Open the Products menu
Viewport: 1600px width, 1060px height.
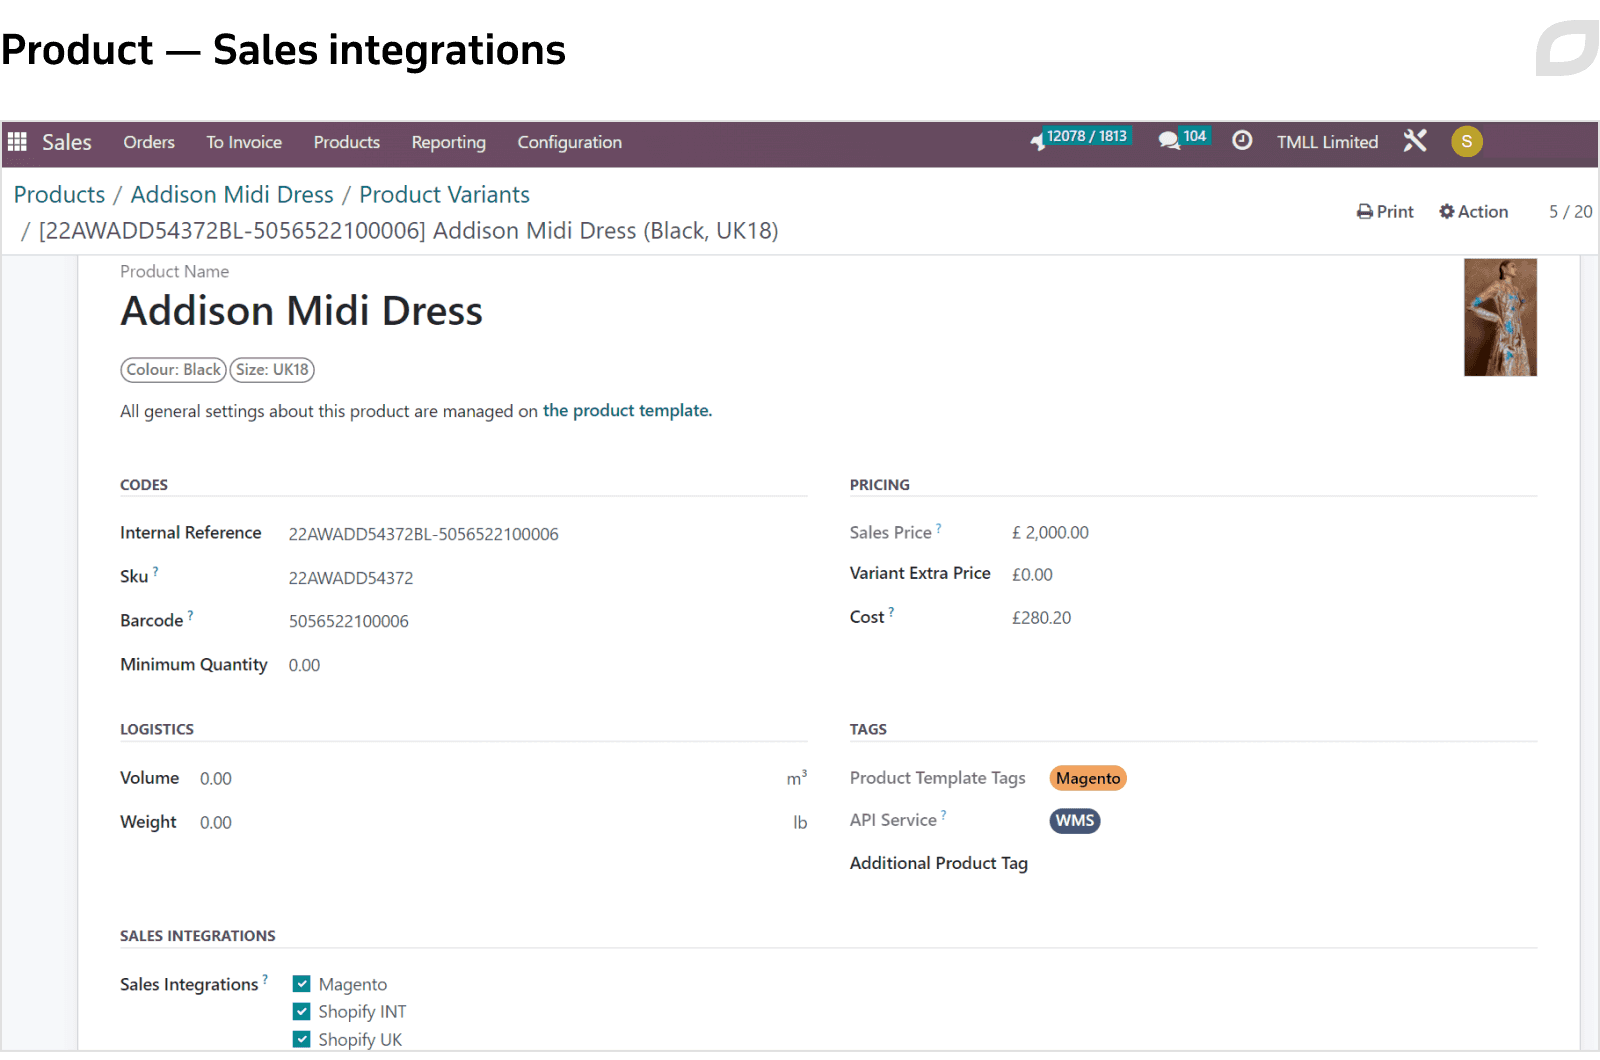coord(347,142)
